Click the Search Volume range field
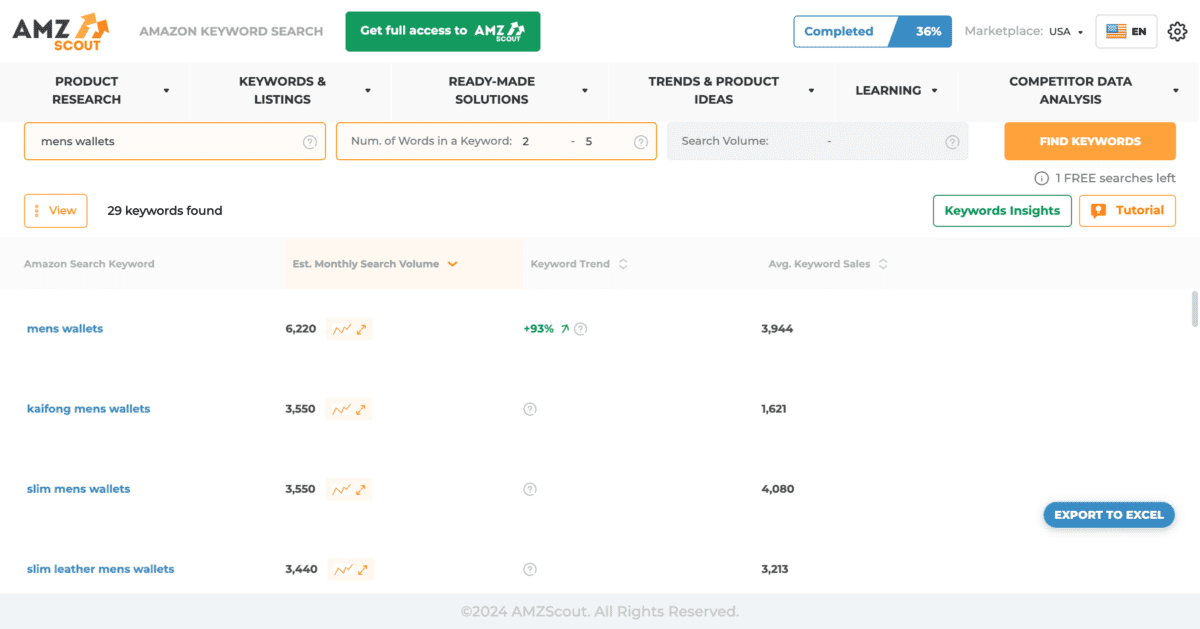The image size is (1200, 629). click(x=818, y=142)
